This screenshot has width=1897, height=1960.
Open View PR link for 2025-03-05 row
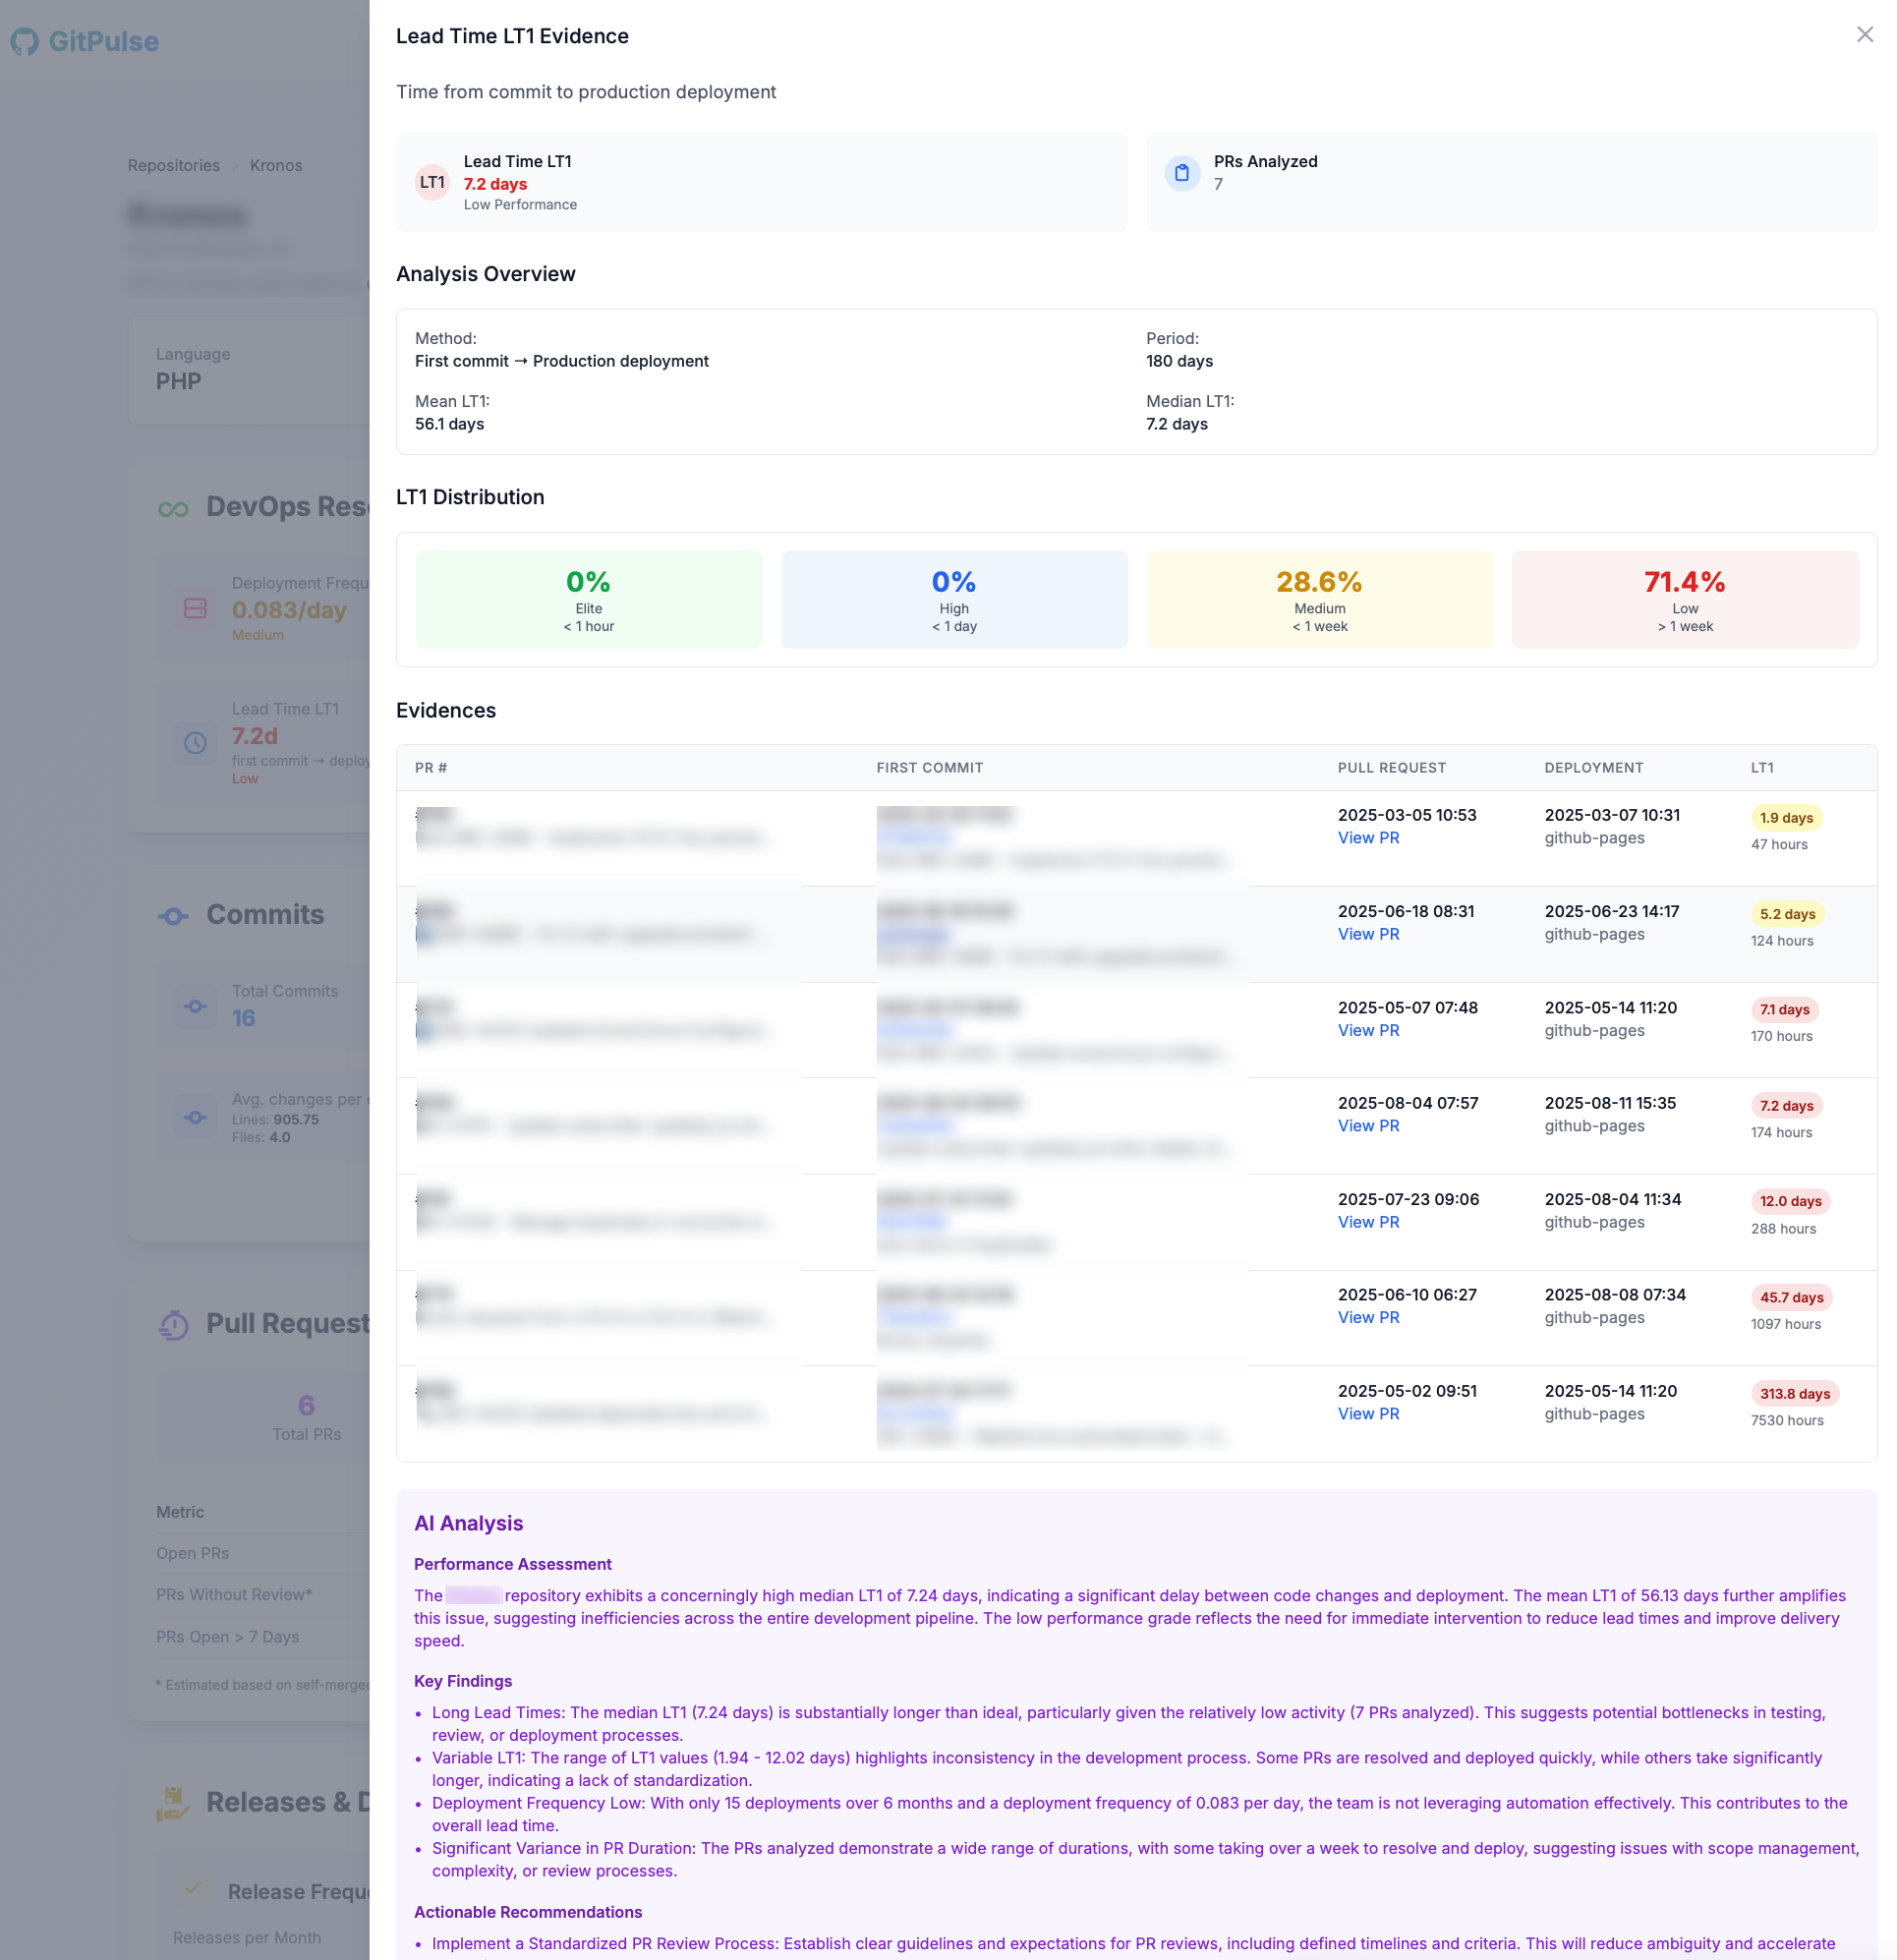(1367, 838)
